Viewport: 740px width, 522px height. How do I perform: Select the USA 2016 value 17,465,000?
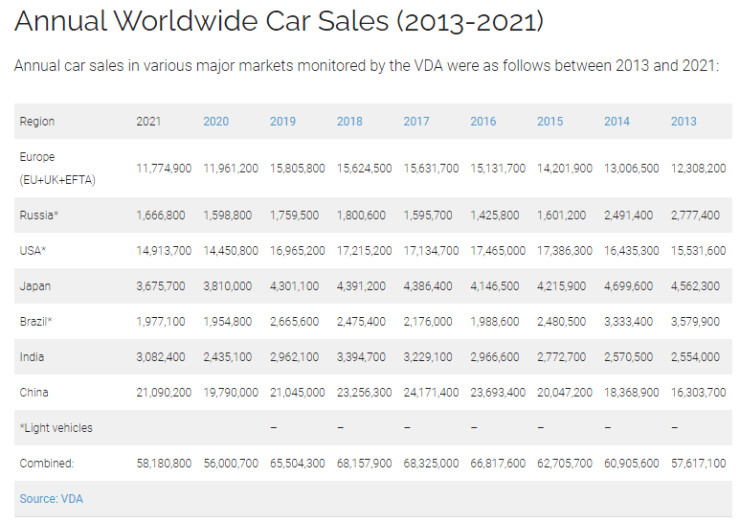(x=497, y=250)
